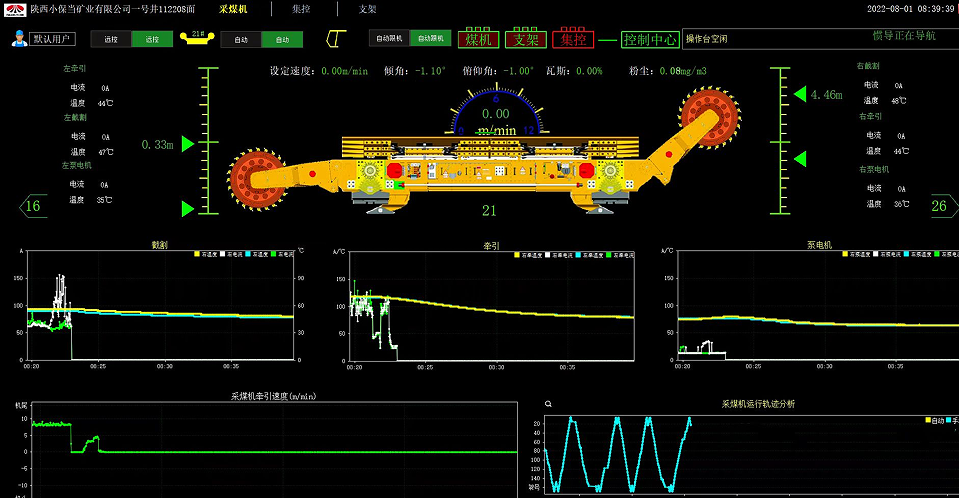Click the 4.46m right drum height value
The height and width of the screenshot is (498, 959).
(x=826, y=95)
